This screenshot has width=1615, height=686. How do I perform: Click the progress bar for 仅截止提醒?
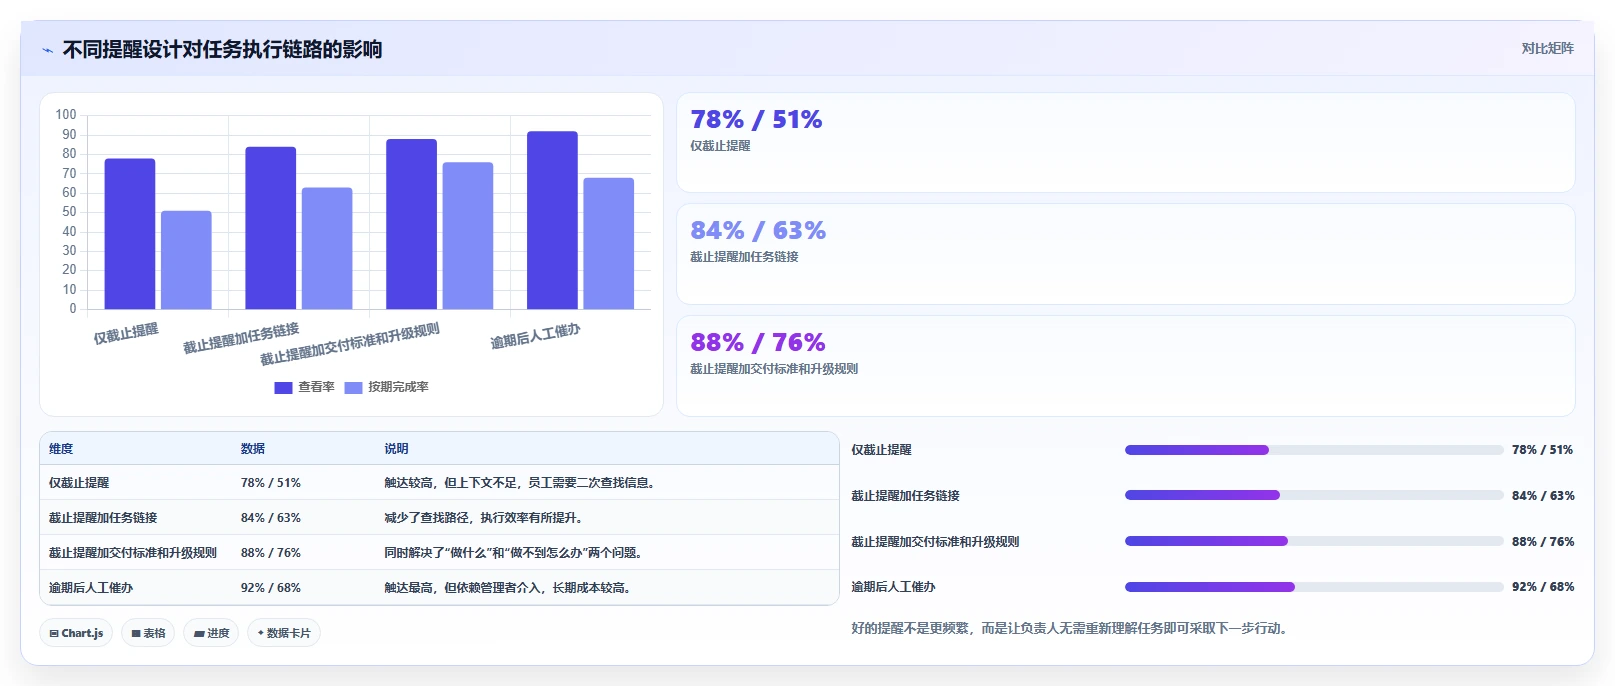pos(1314,450)
